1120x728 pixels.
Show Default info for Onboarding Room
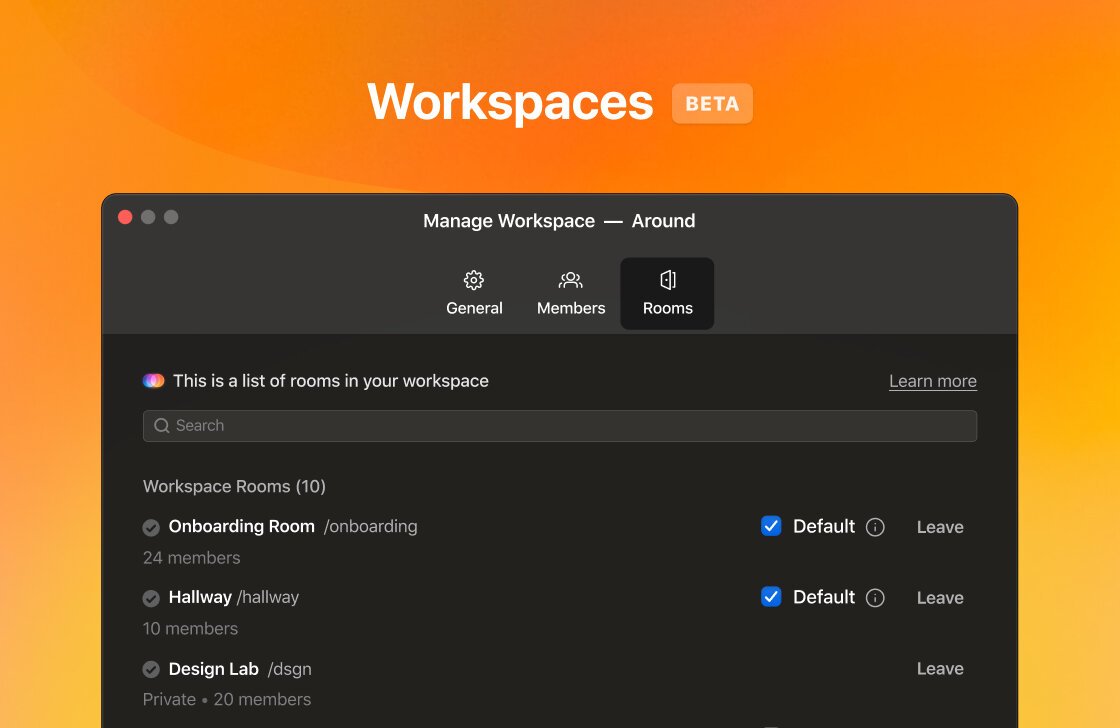pos(875,527)
